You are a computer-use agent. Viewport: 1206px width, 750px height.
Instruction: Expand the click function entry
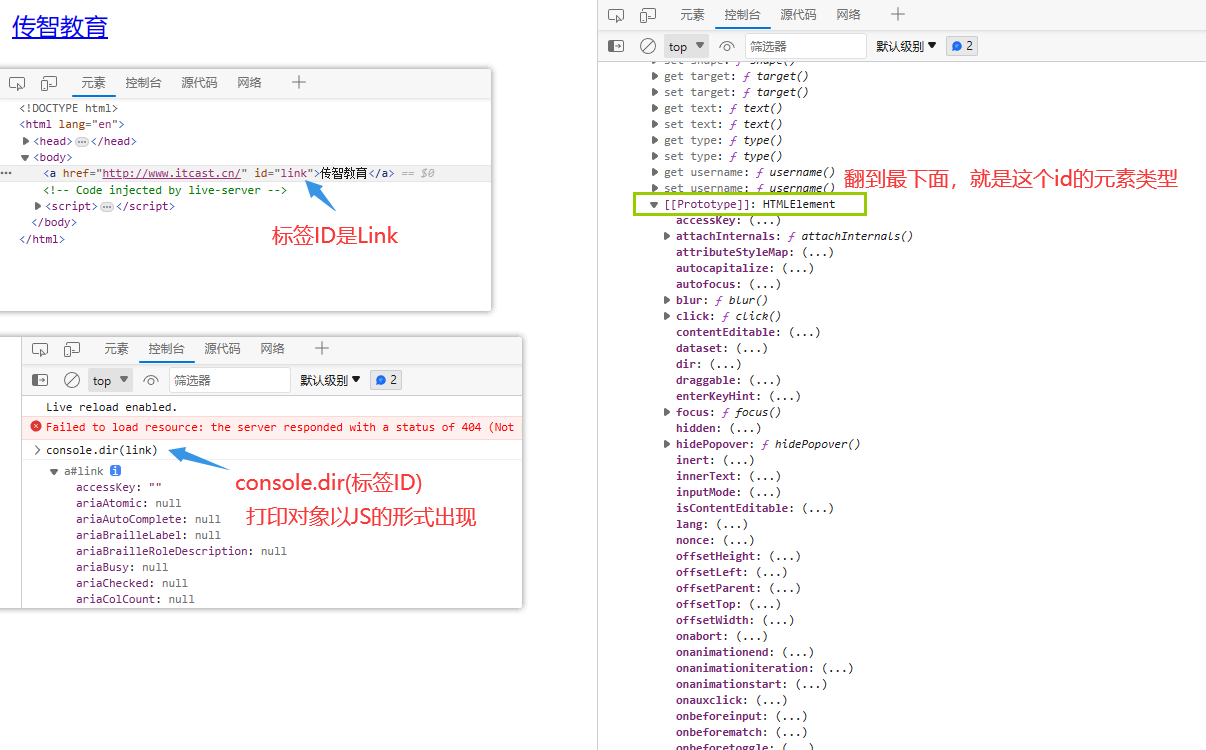(x=667, y=316)
